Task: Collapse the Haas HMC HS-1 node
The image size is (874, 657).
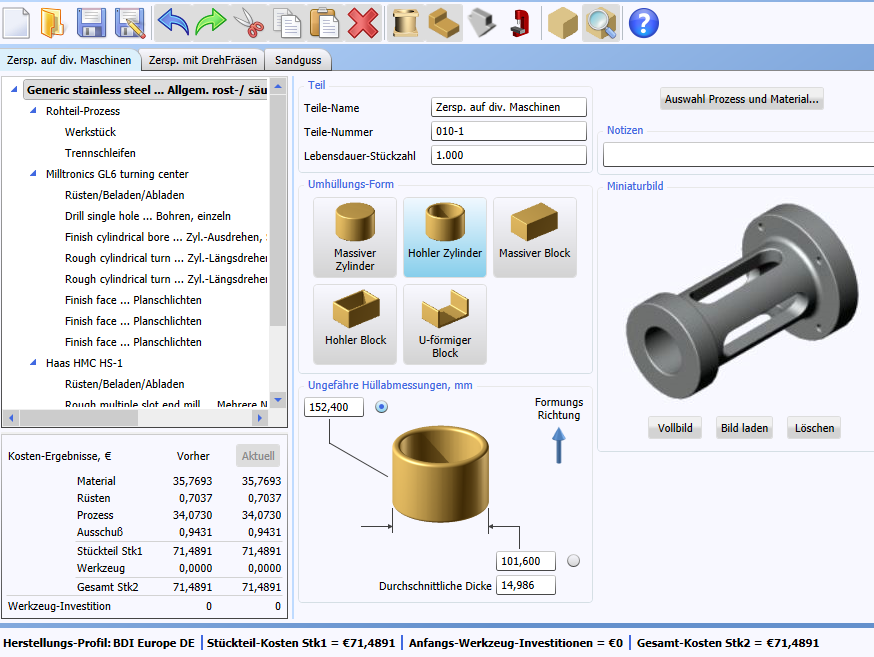Action: click(x=33, y=363)
